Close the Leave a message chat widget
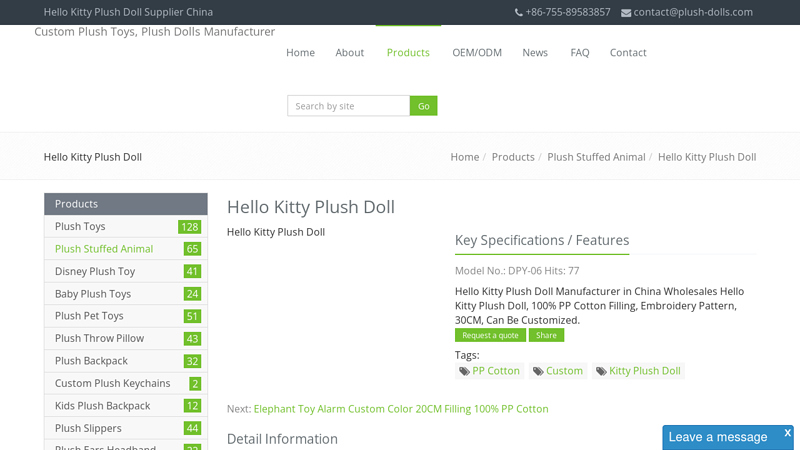The height and width of the screenshot is (450, 800). coord(787,433)
